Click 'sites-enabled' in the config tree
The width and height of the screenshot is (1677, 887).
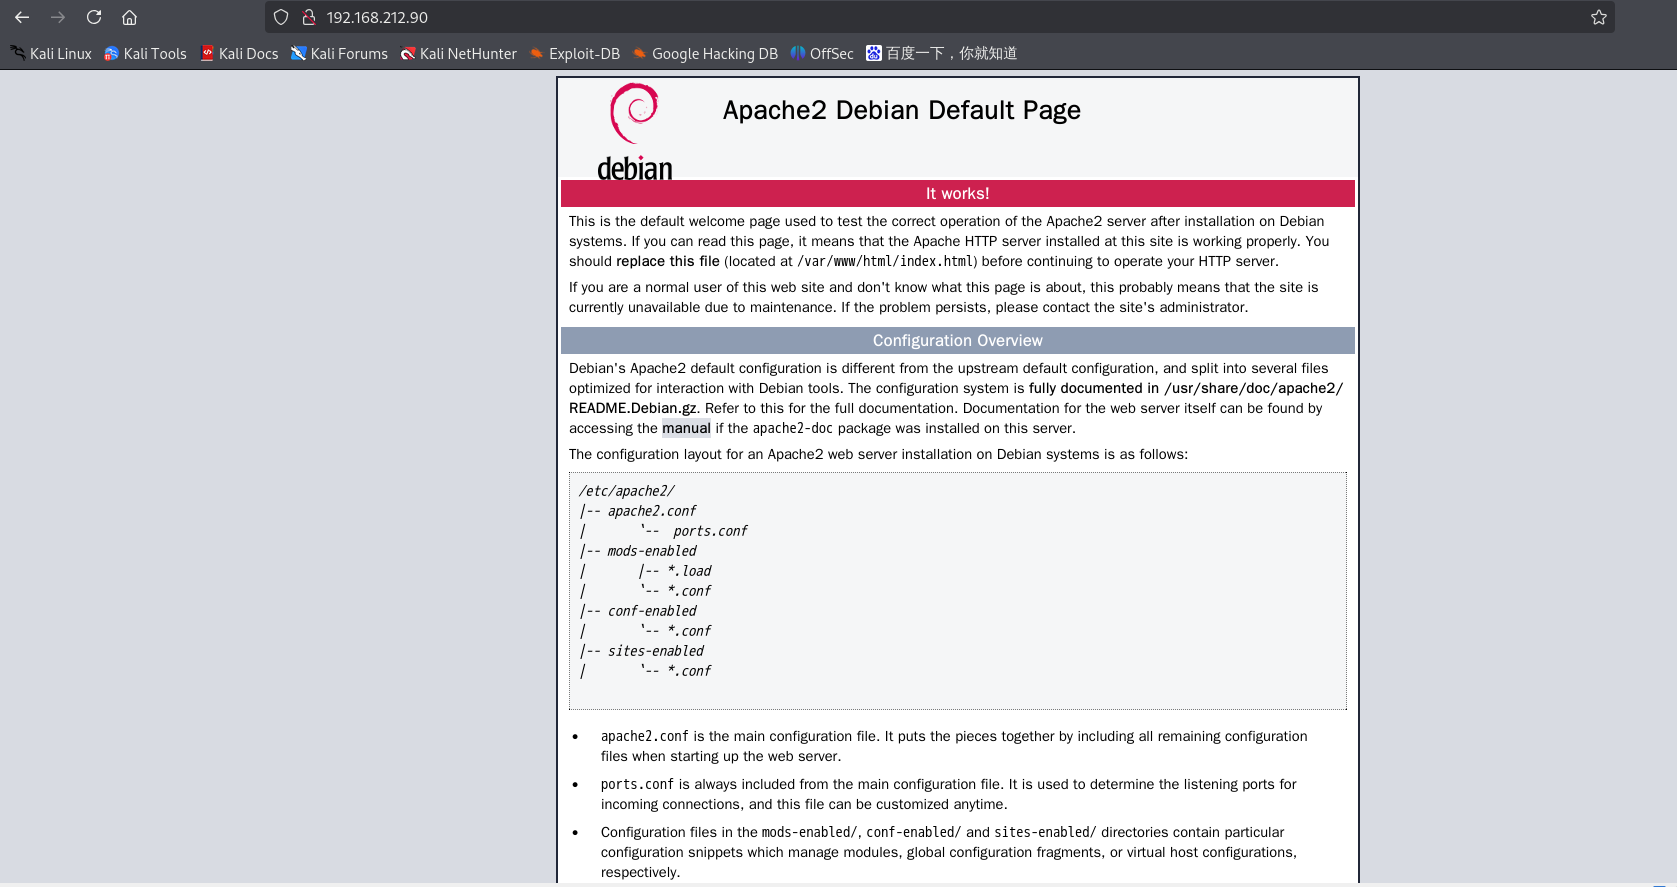tap(656, 651)
